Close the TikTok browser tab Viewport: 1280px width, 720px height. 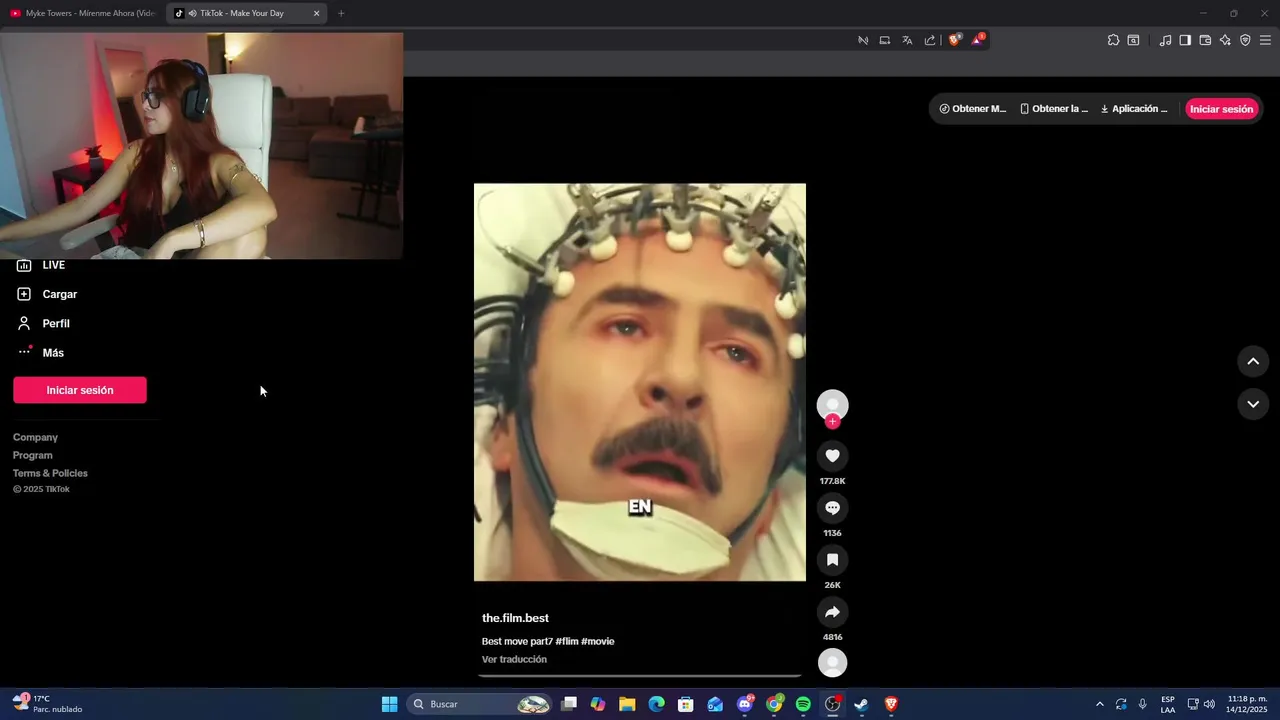(x=317, y=13)
